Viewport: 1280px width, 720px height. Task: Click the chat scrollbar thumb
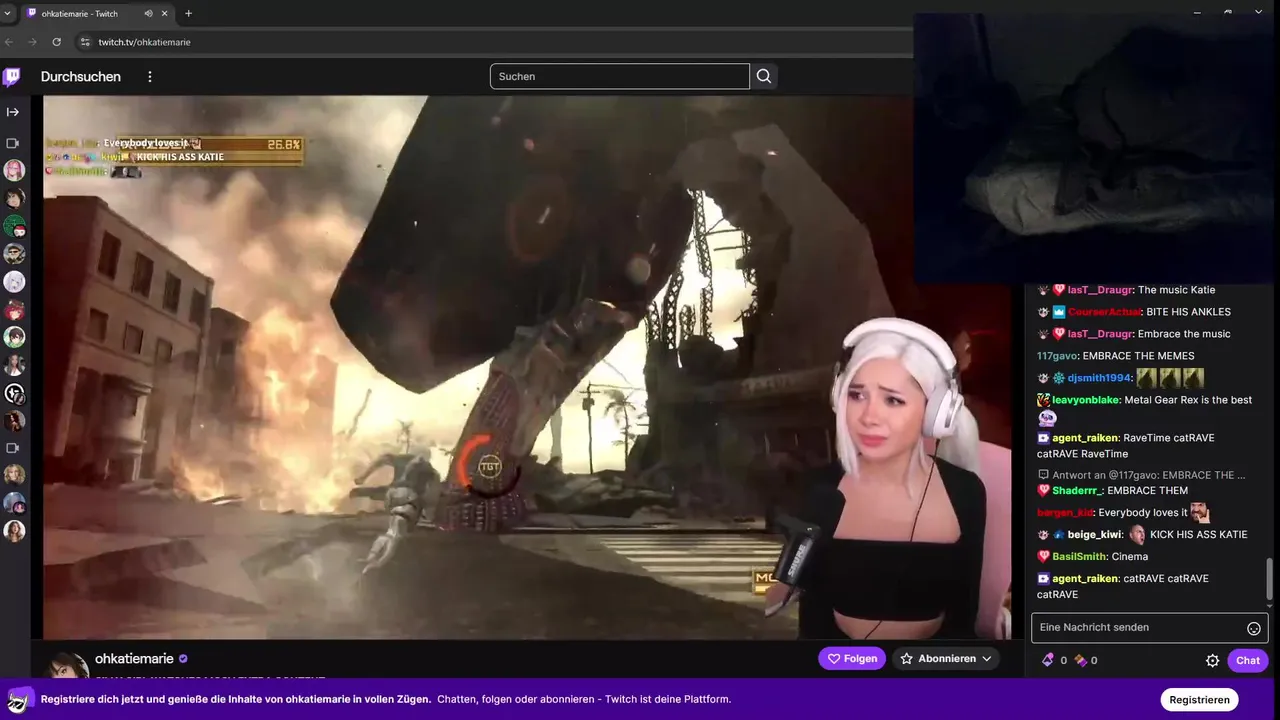coord(1271,578)
